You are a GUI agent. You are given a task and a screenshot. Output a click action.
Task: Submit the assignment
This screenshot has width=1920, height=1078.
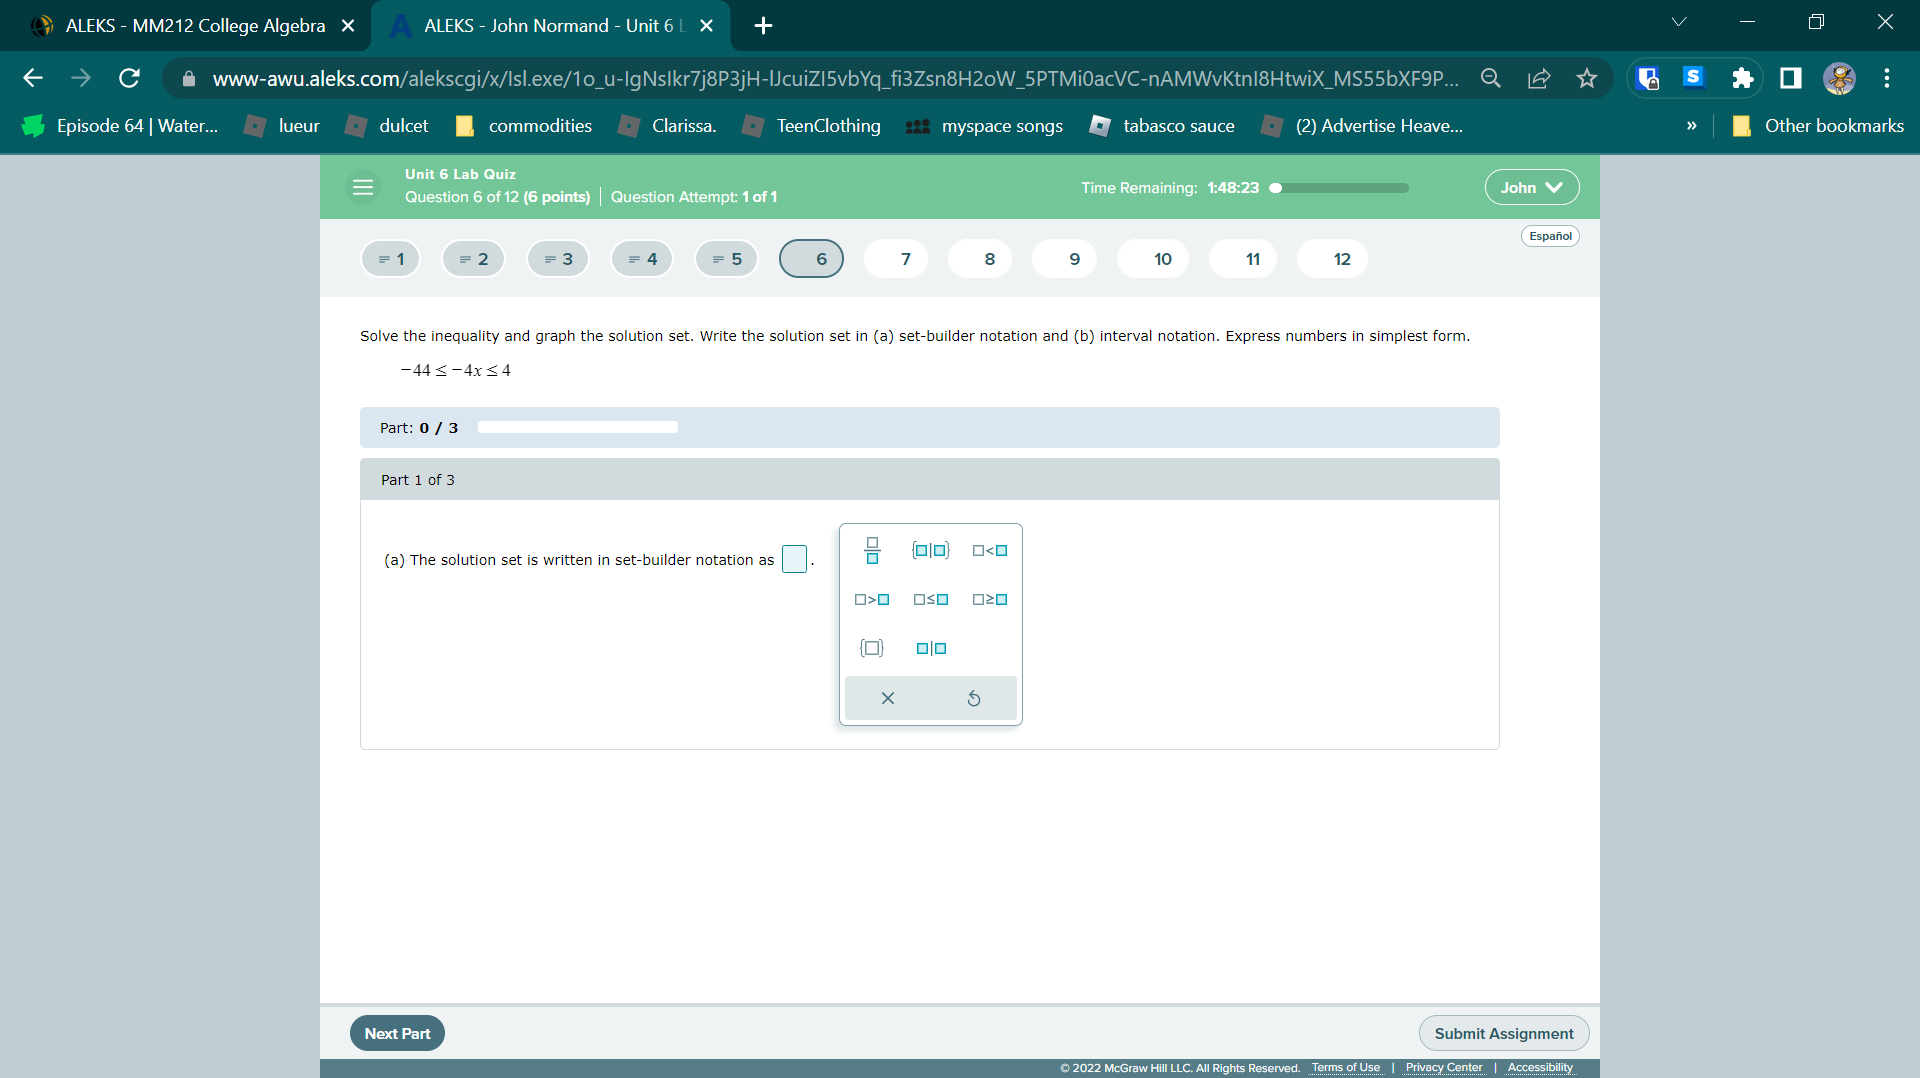point(1504,1033)
